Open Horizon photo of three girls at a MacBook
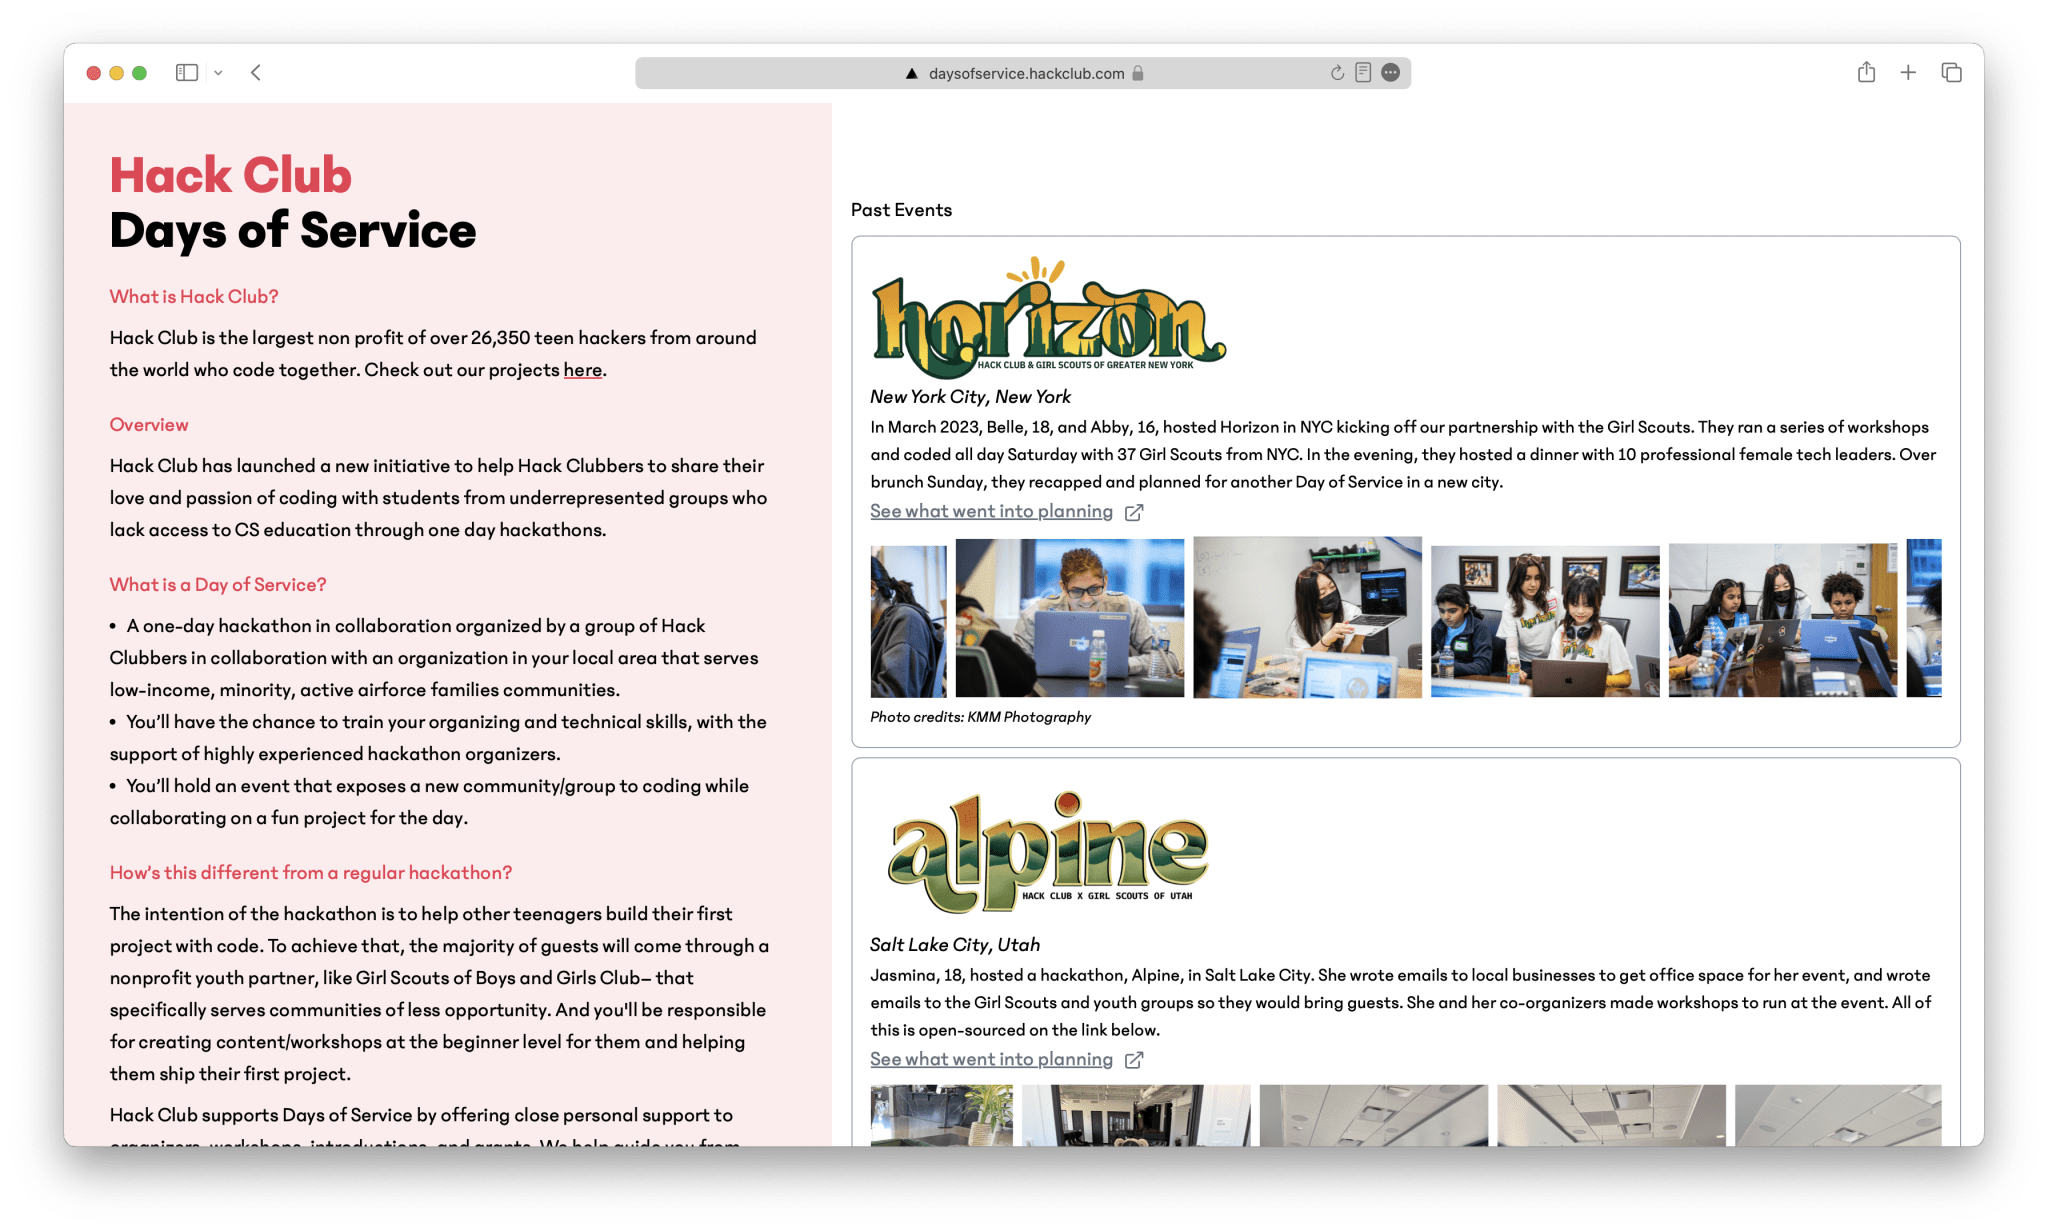 1545,621
